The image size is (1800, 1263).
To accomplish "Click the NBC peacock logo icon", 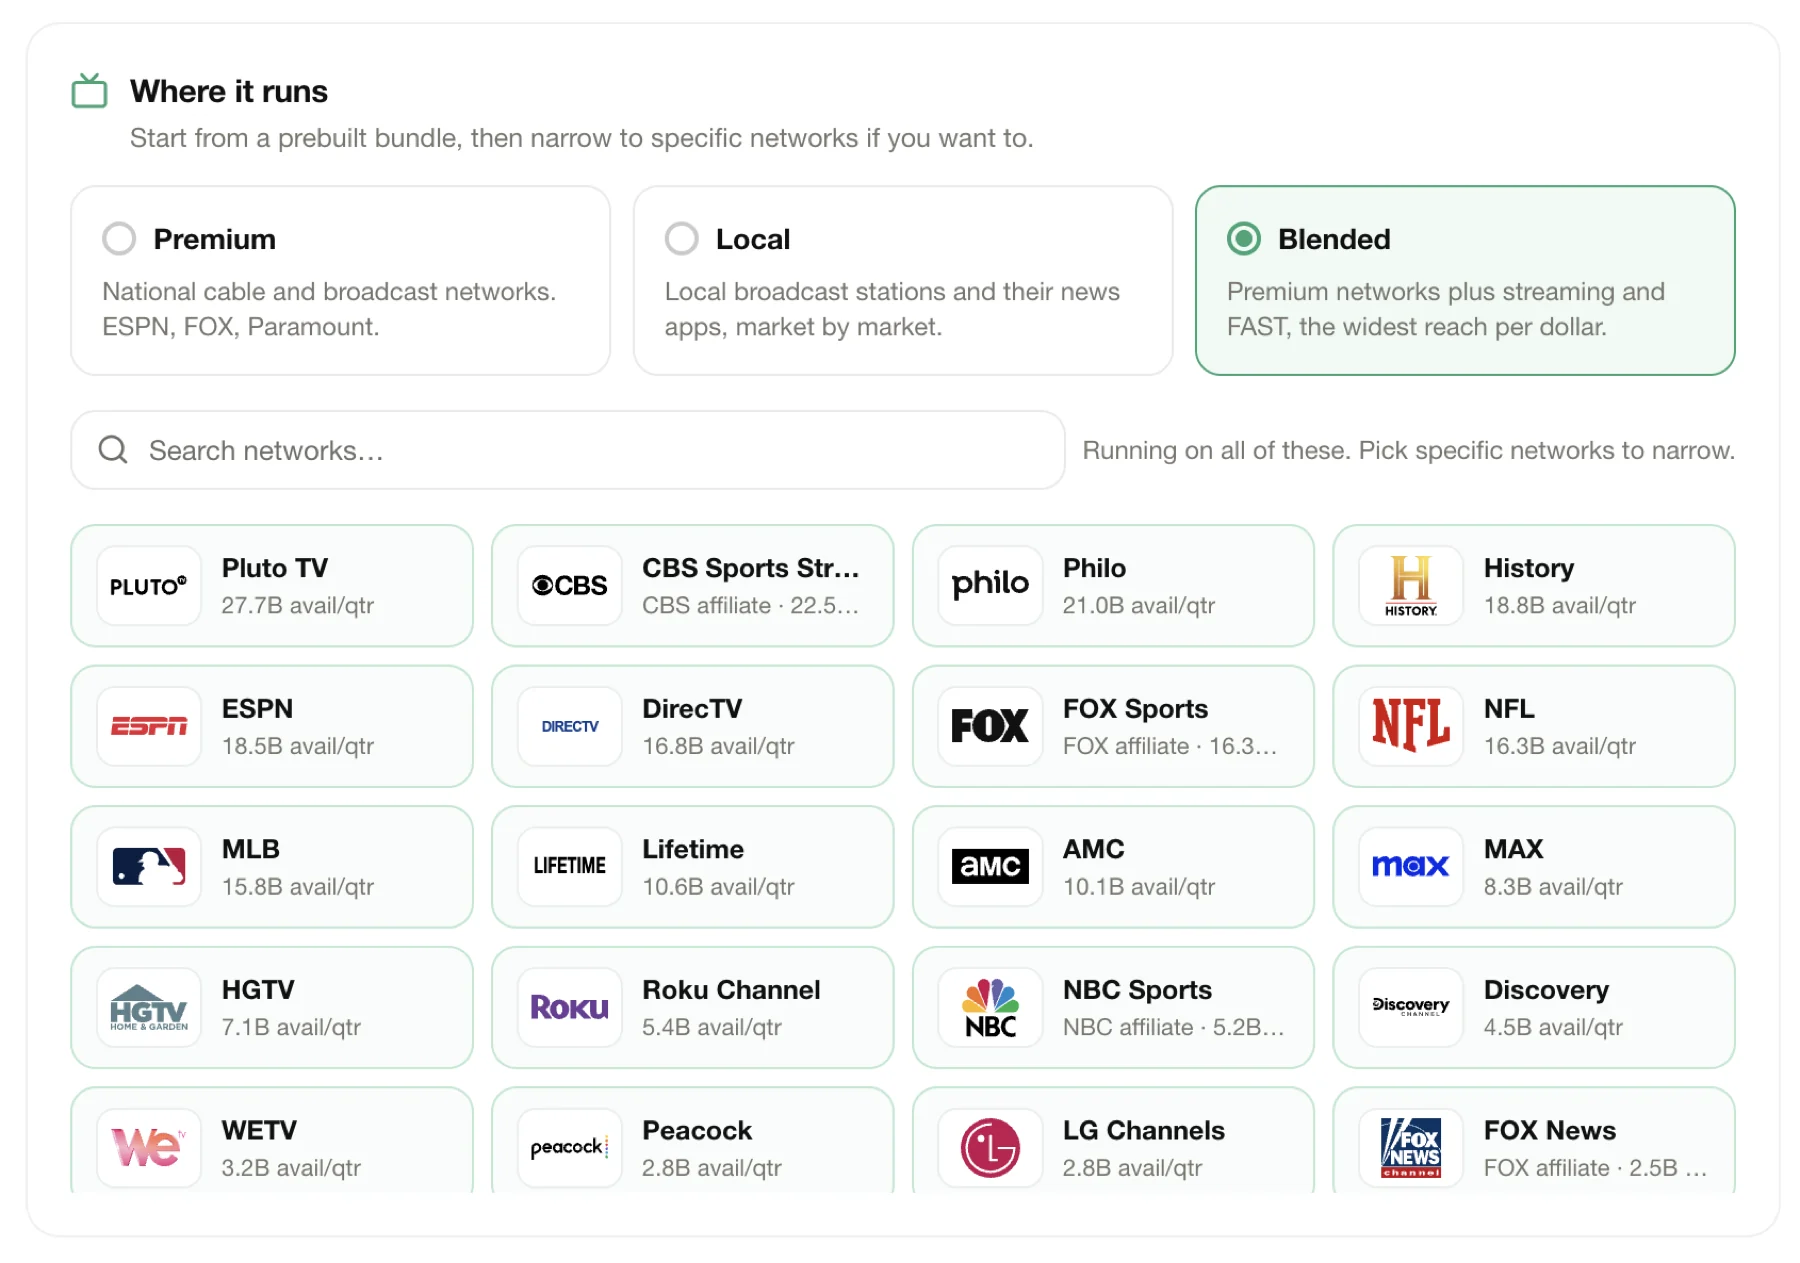I will pyautogui.click(x=990, y=1008).
